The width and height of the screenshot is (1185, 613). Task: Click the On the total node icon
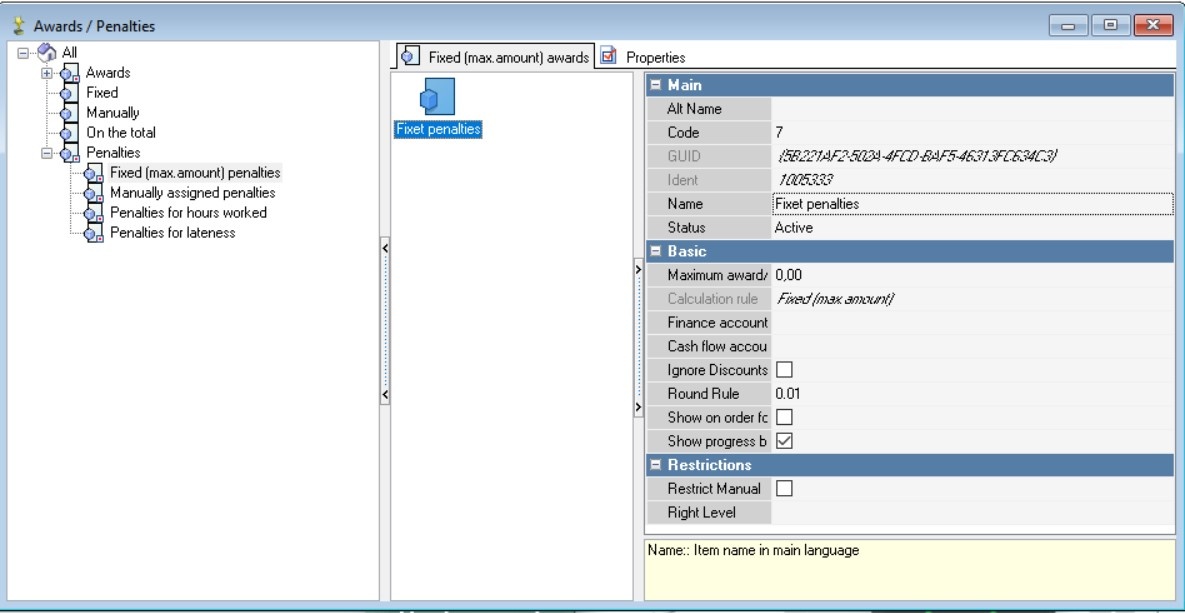pos(69,134)
